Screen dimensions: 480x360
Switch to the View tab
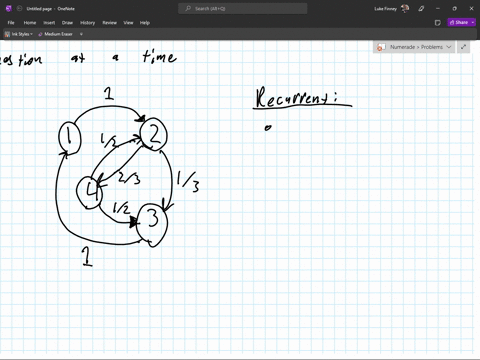tap(128, 23)
